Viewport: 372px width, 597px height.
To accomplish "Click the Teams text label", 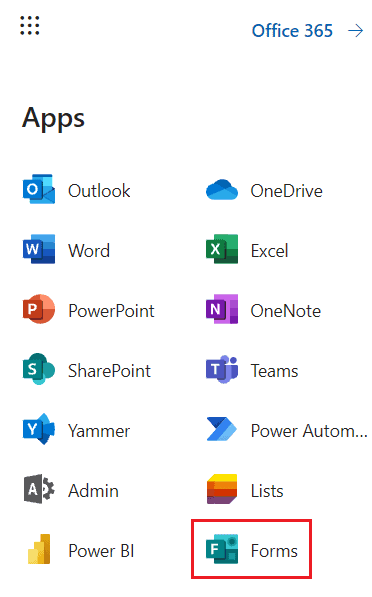I will (x=275, y=370).
